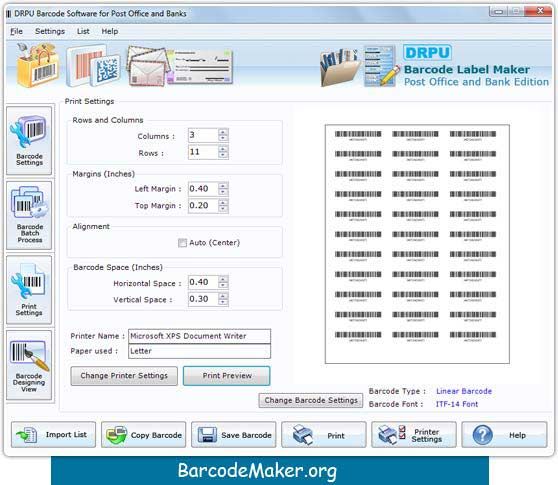Increase Top Margin with up arrow
558x485 pixels.
(223, 202)
